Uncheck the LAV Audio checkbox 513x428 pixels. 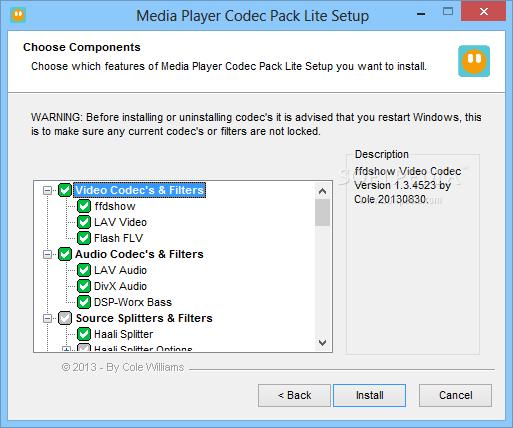[x=84, y=270]
